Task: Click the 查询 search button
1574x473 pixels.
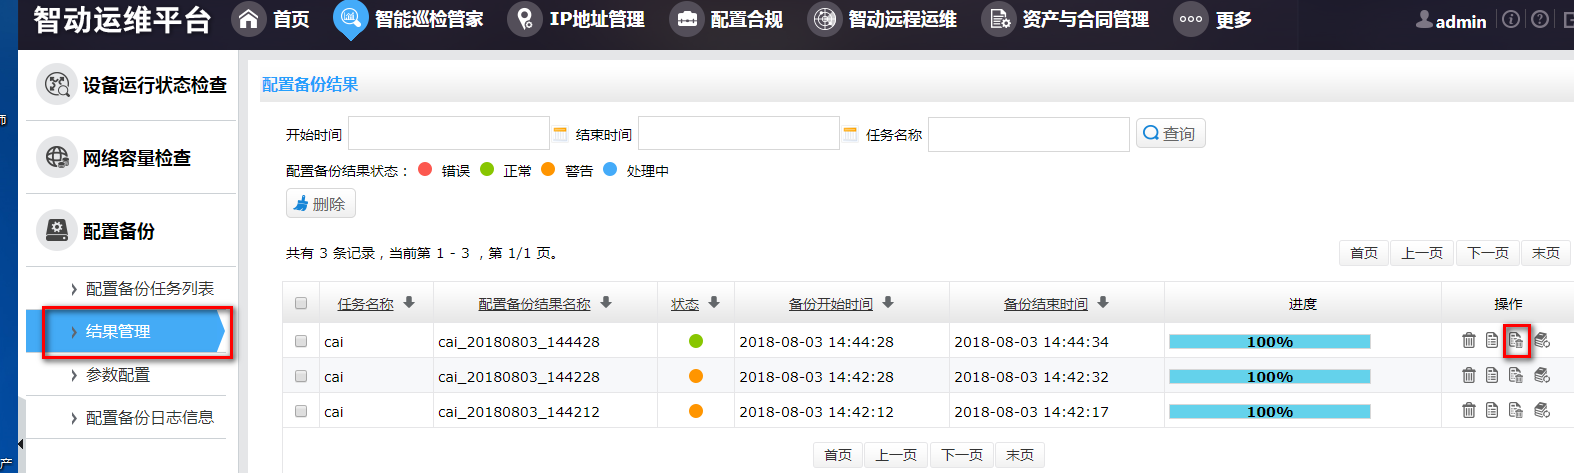Action: (x=1170, y=133)
